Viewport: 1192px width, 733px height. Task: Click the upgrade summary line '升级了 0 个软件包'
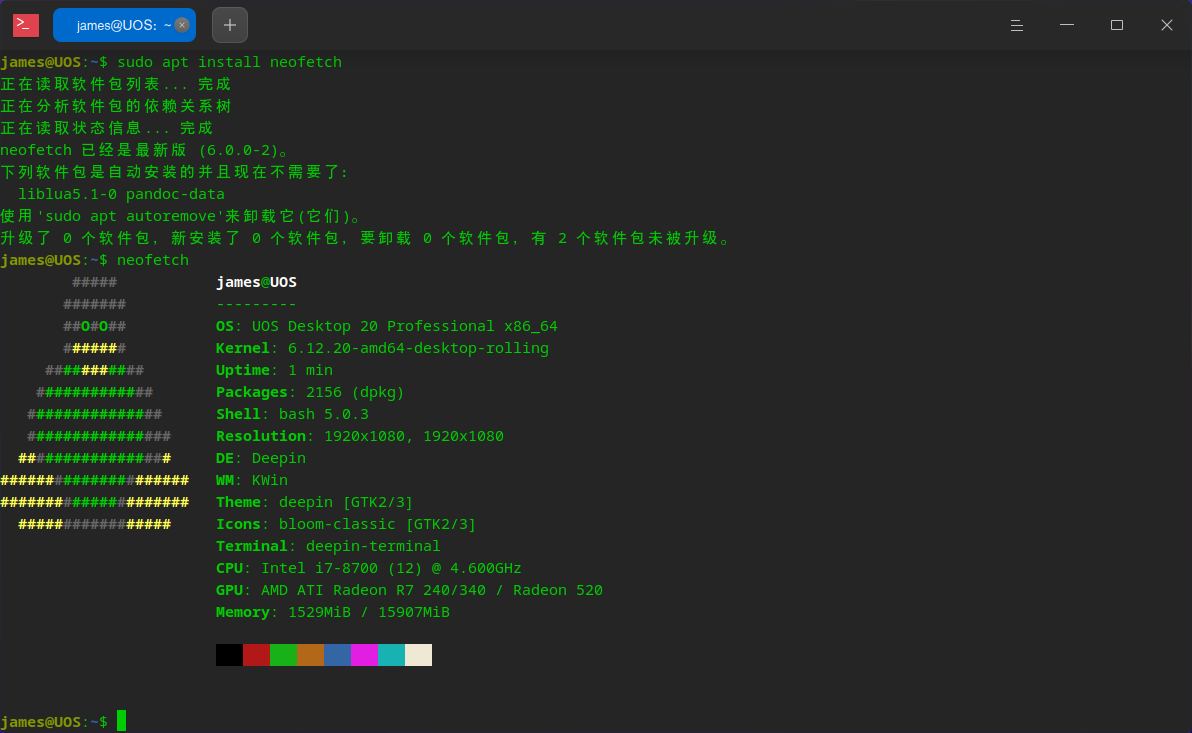pyautogui.click(x=366, y=239)
